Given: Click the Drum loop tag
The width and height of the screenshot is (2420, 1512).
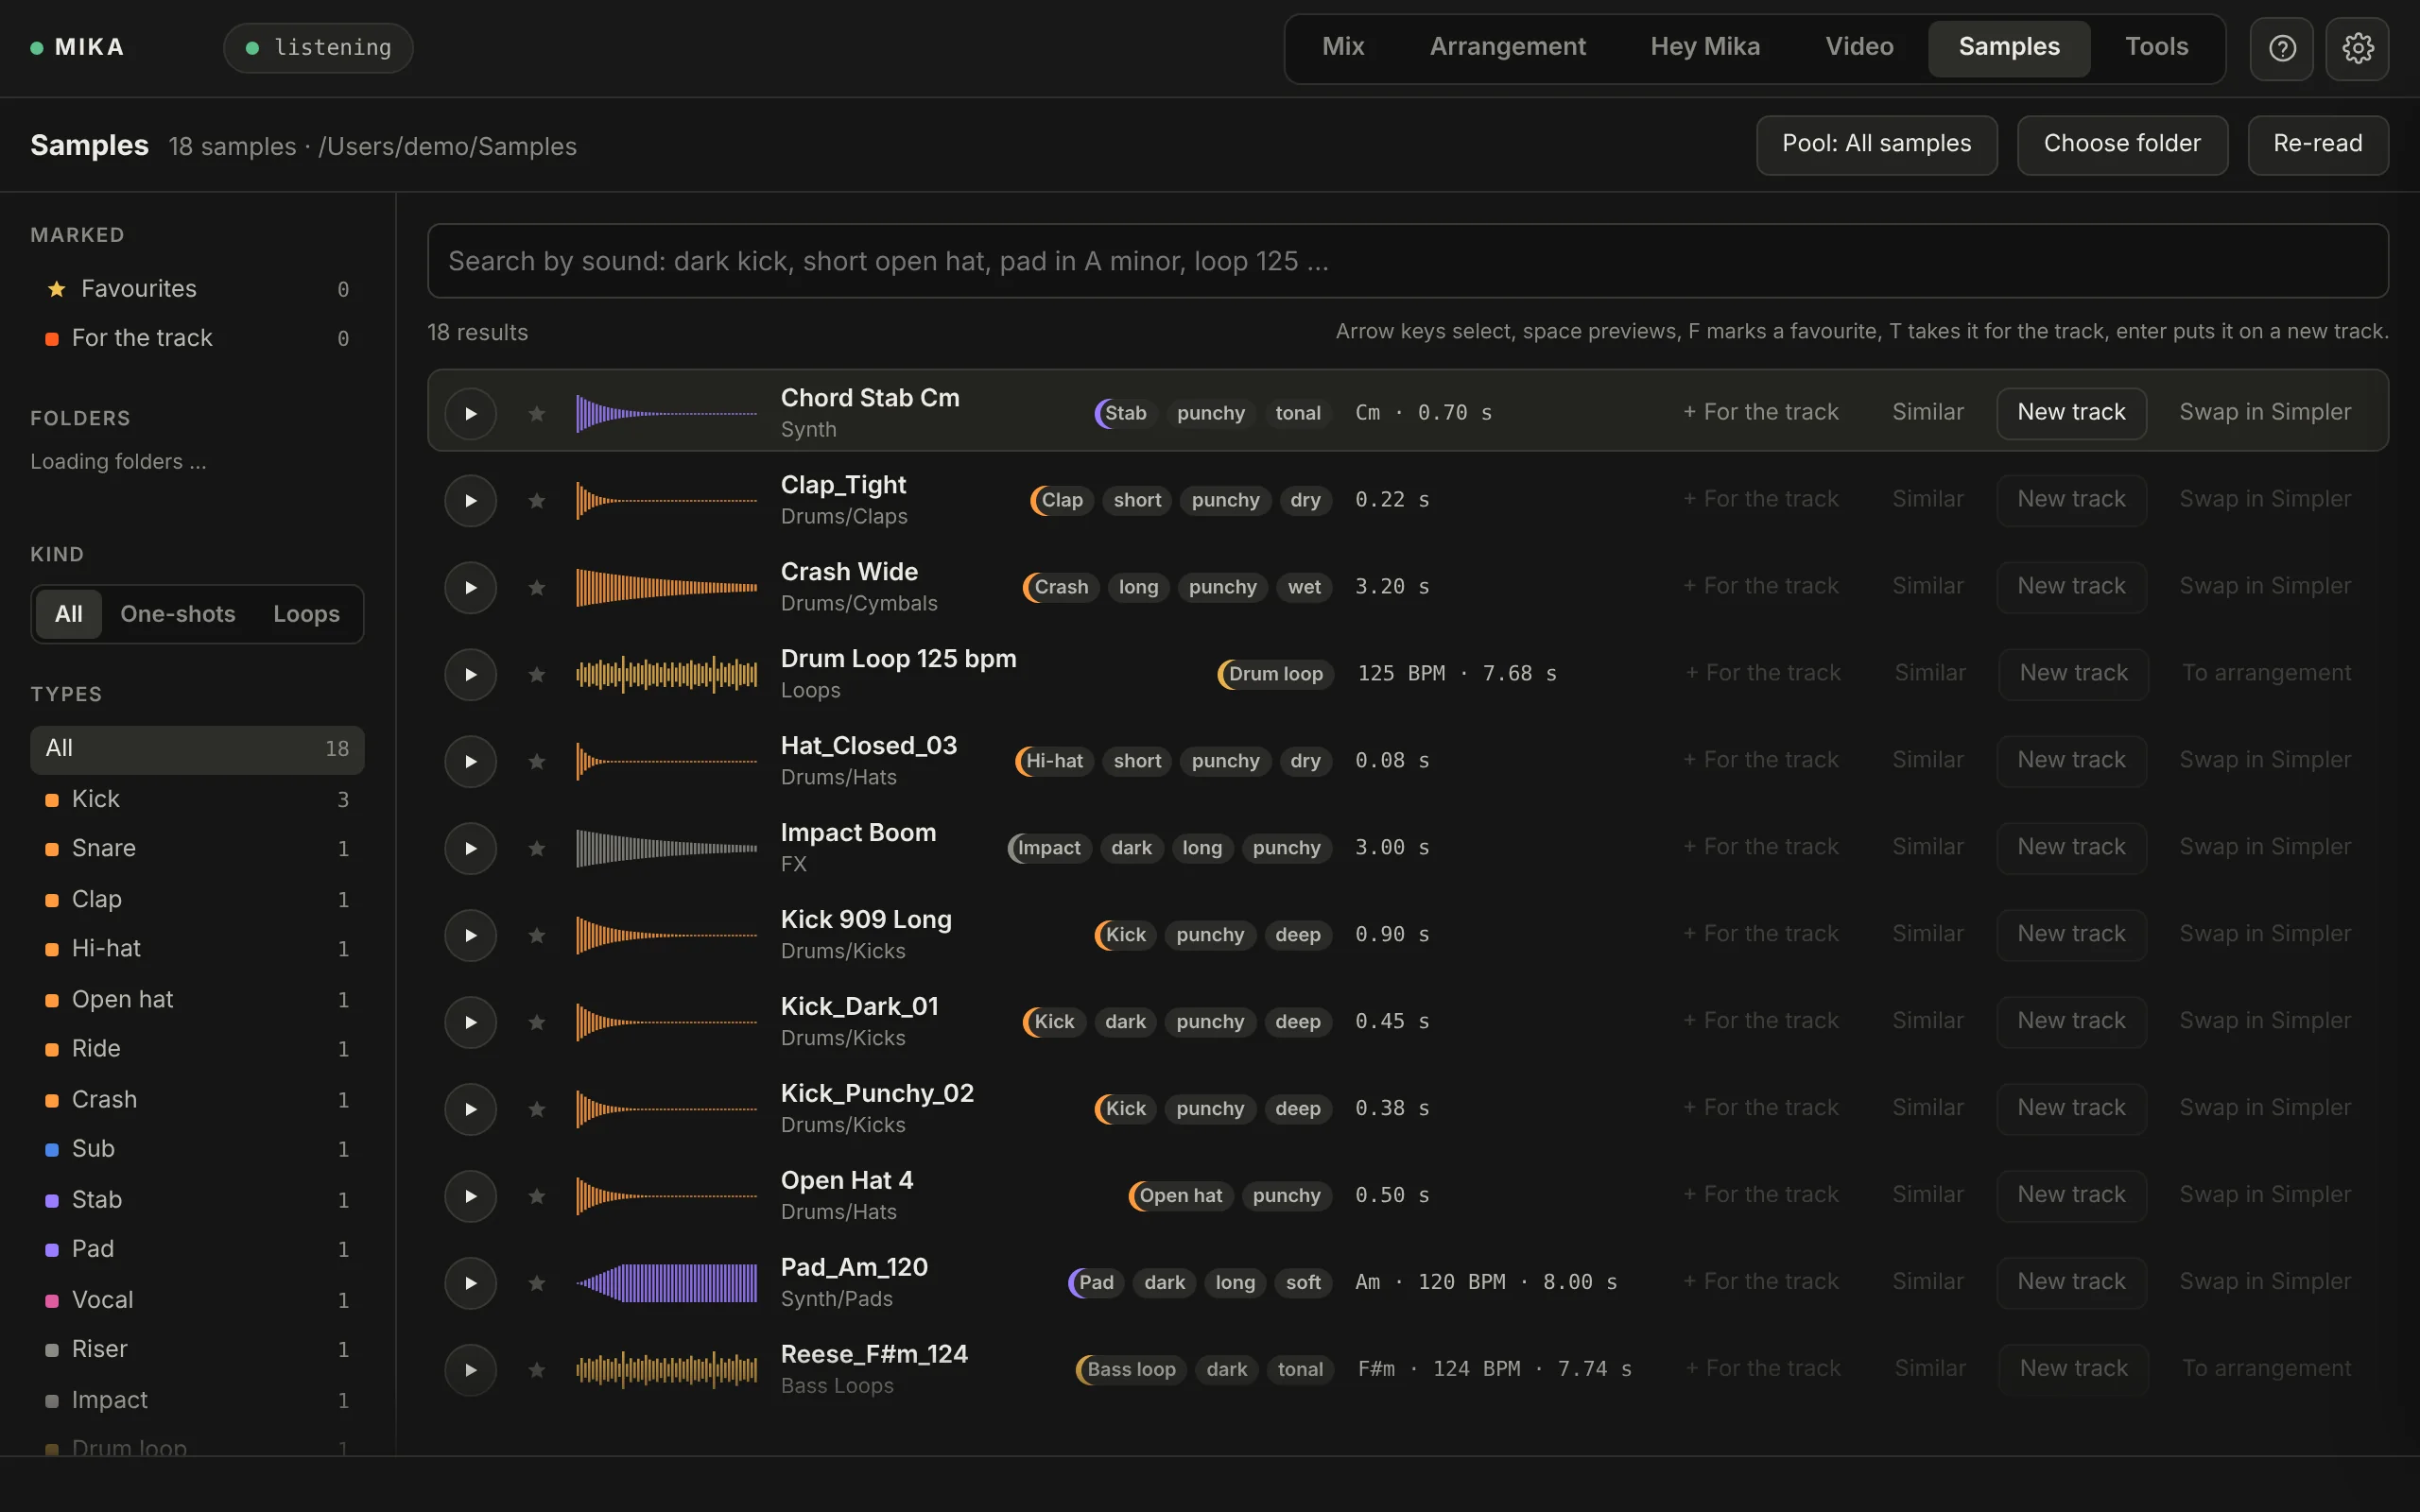Looking at the screenshot, I should click(1275, 674).
